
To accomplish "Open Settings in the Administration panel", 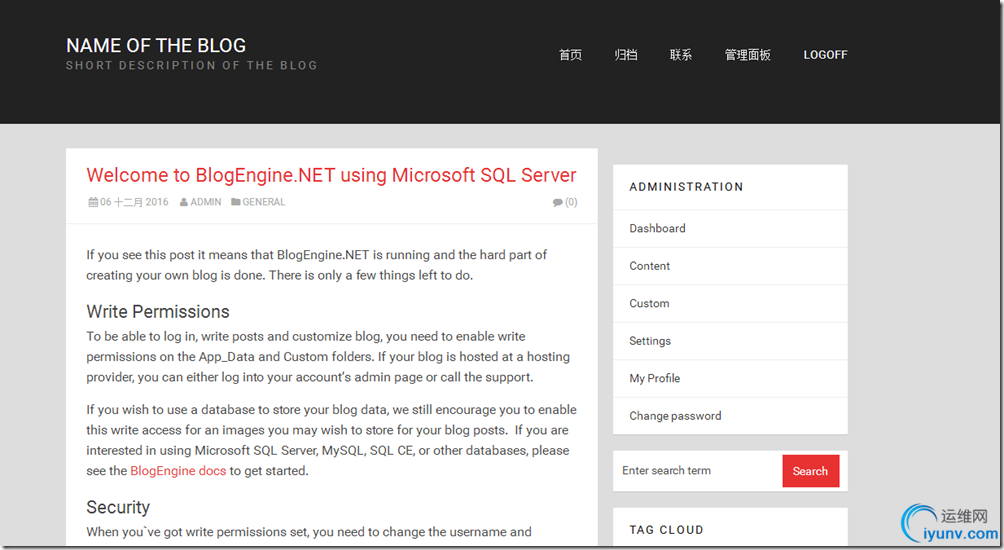I will pyautogui.click(x=730, y=341).
